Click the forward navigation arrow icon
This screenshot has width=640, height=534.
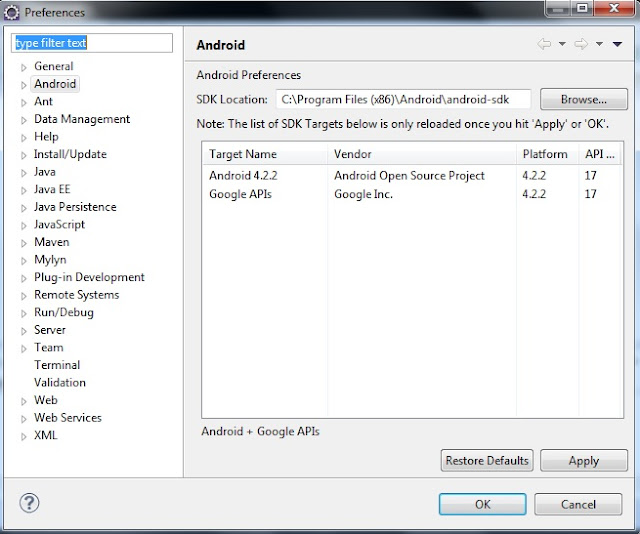tap(581, 44)
